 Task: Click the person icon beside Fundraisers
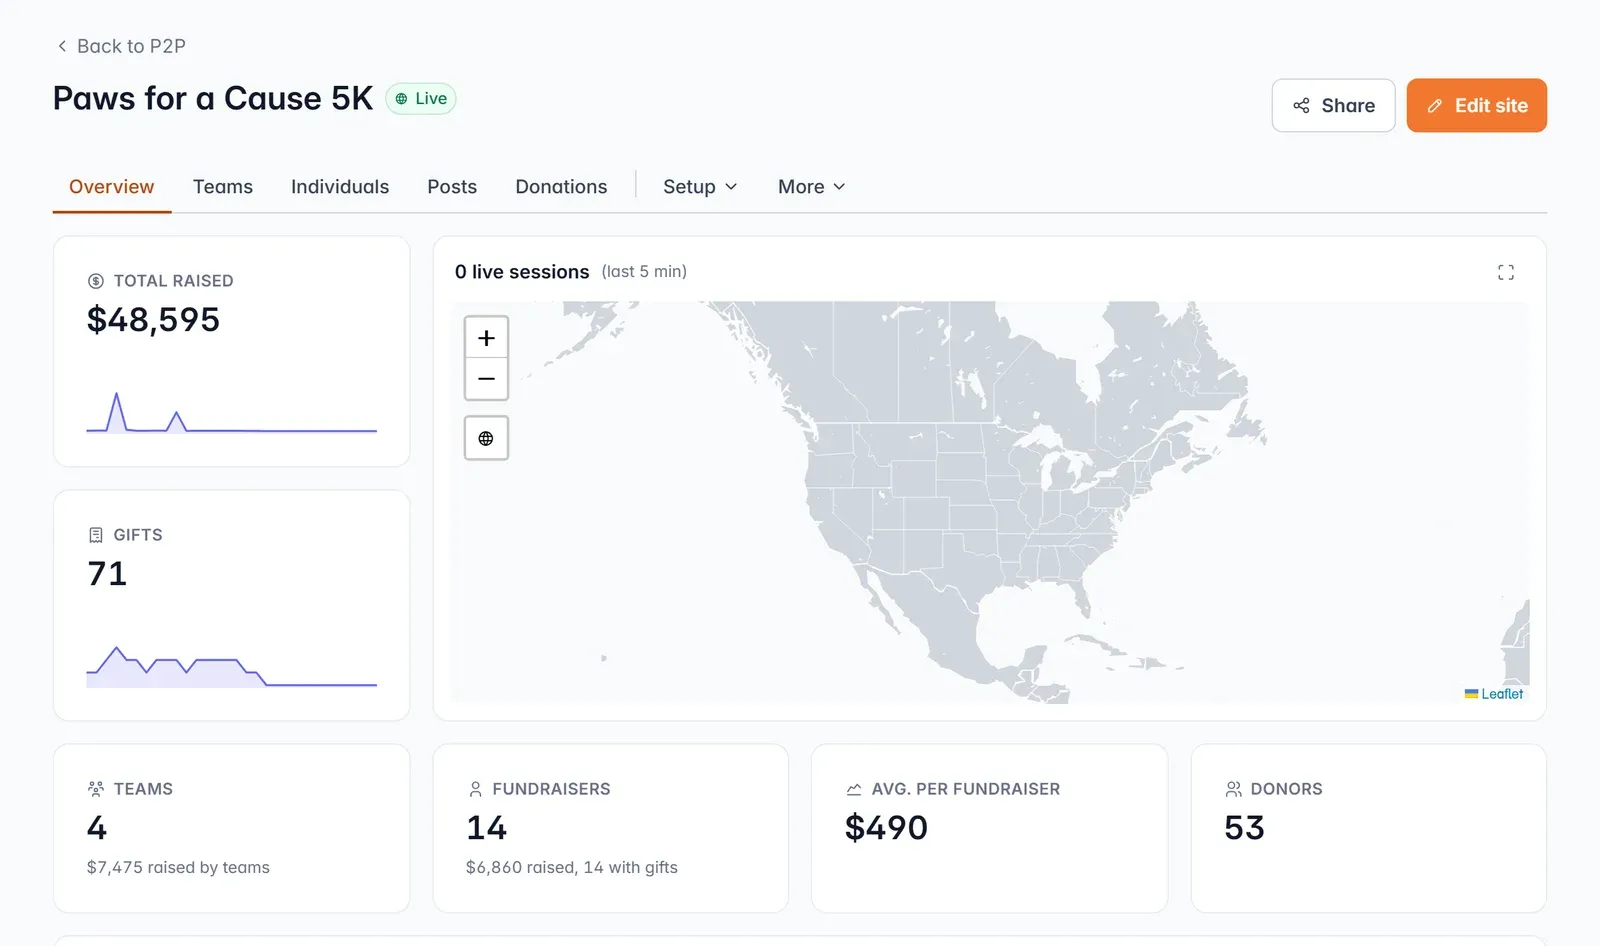tap(475, 789)
